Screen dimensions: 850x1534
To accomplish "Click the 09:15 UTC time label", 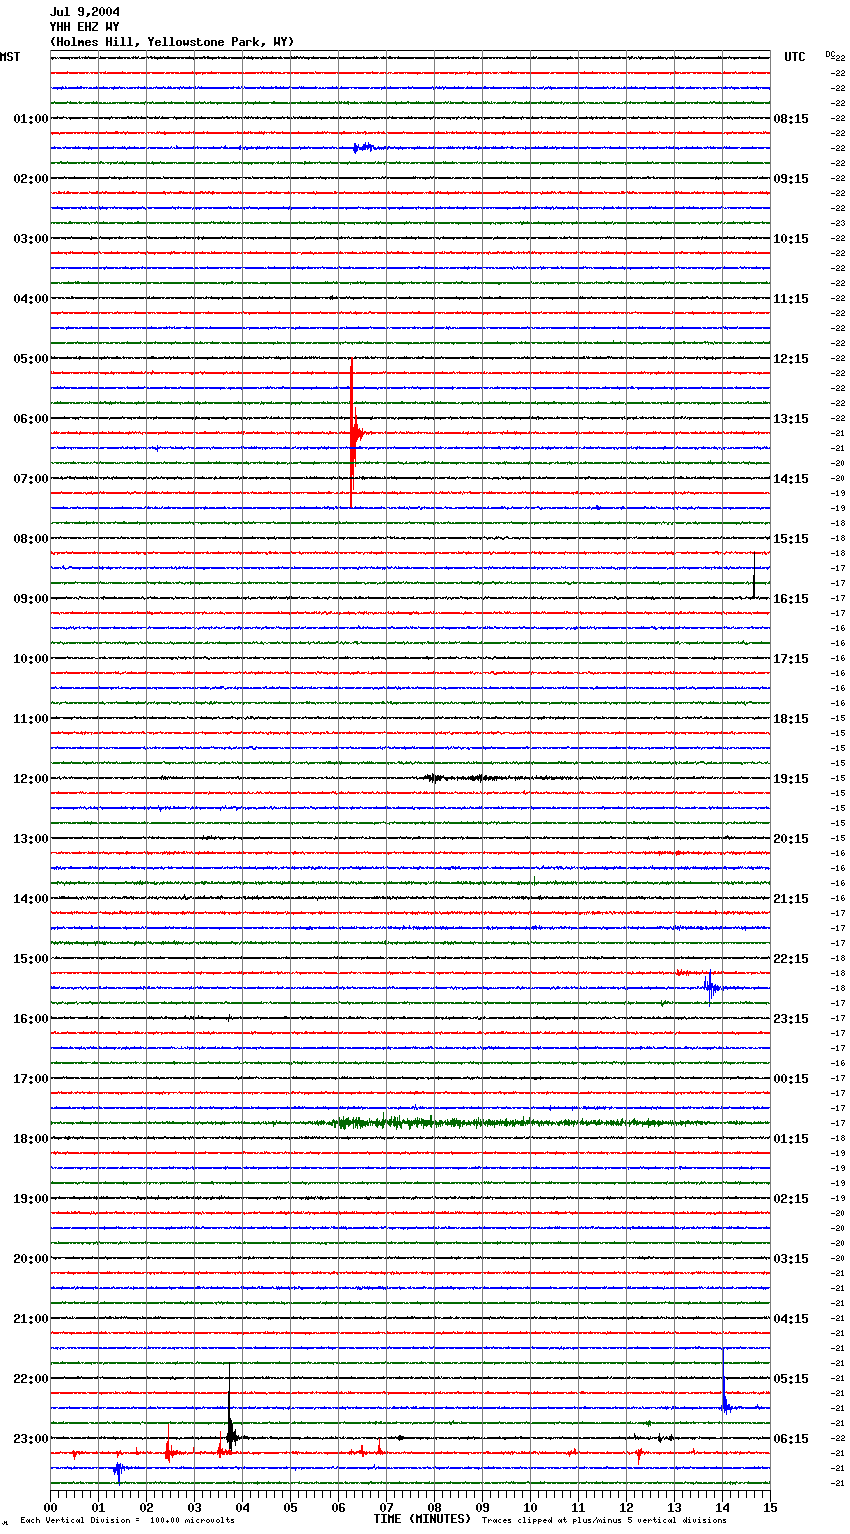I will [791, 179].
